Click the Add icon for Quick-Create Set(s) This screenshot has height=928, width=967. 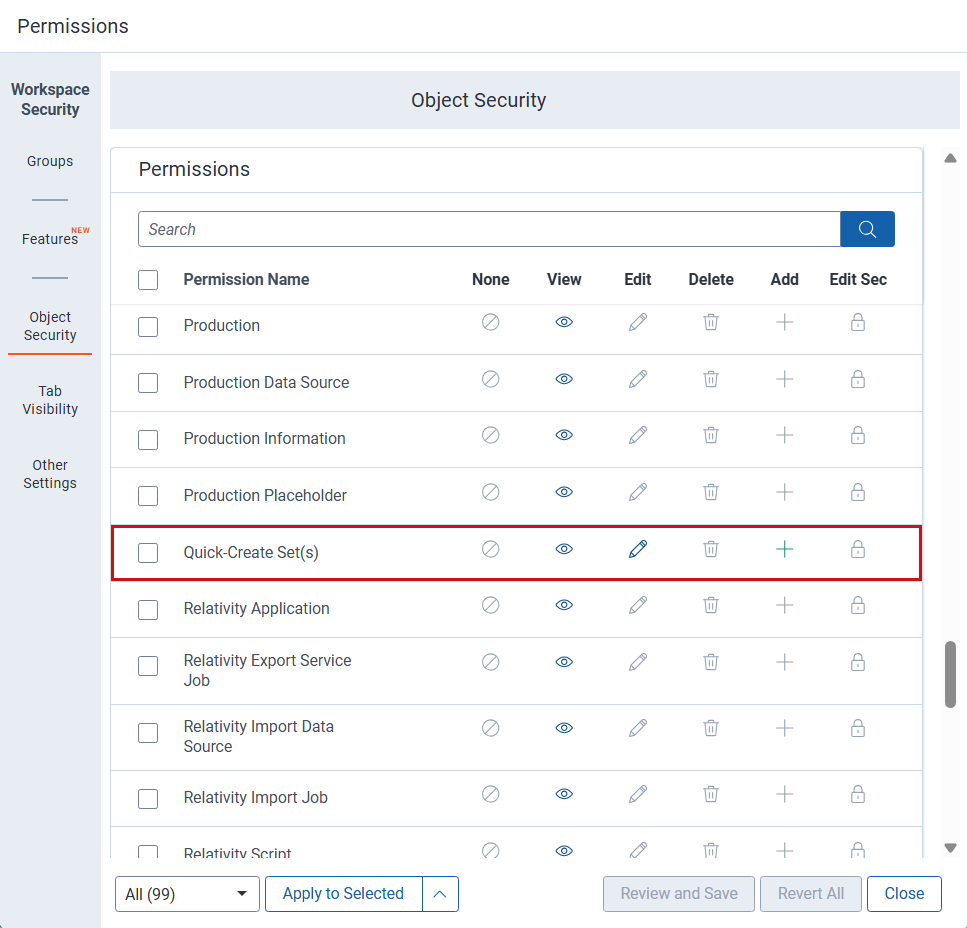[x=784, y=549]
